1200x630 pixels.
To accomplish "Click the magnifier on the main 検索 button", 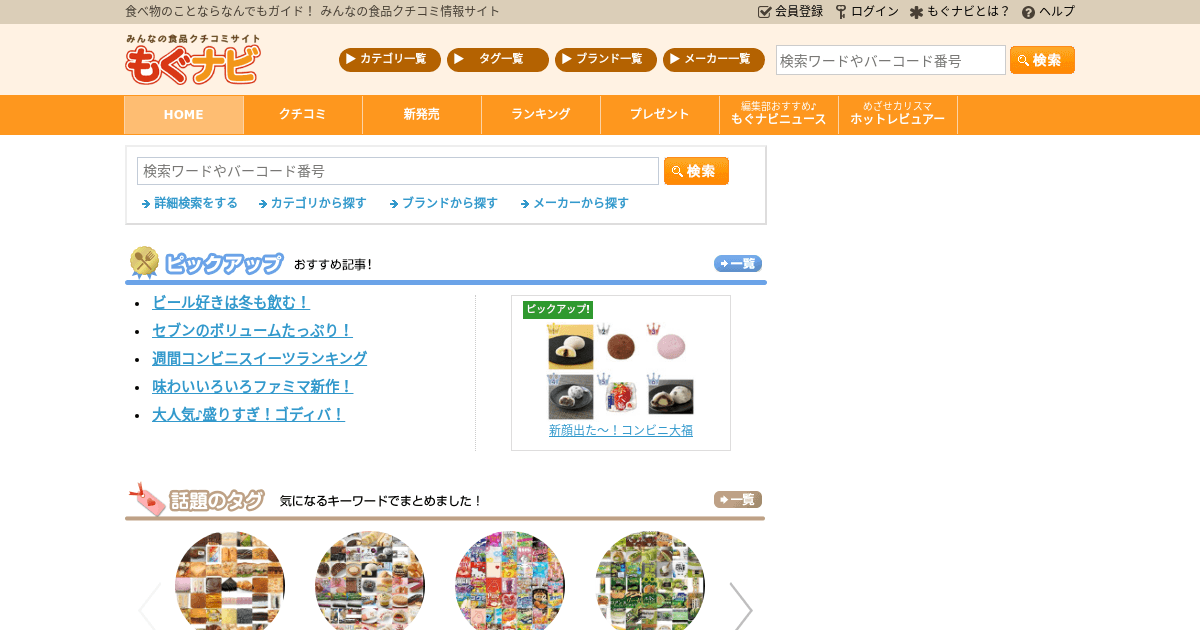I will 677,170.
